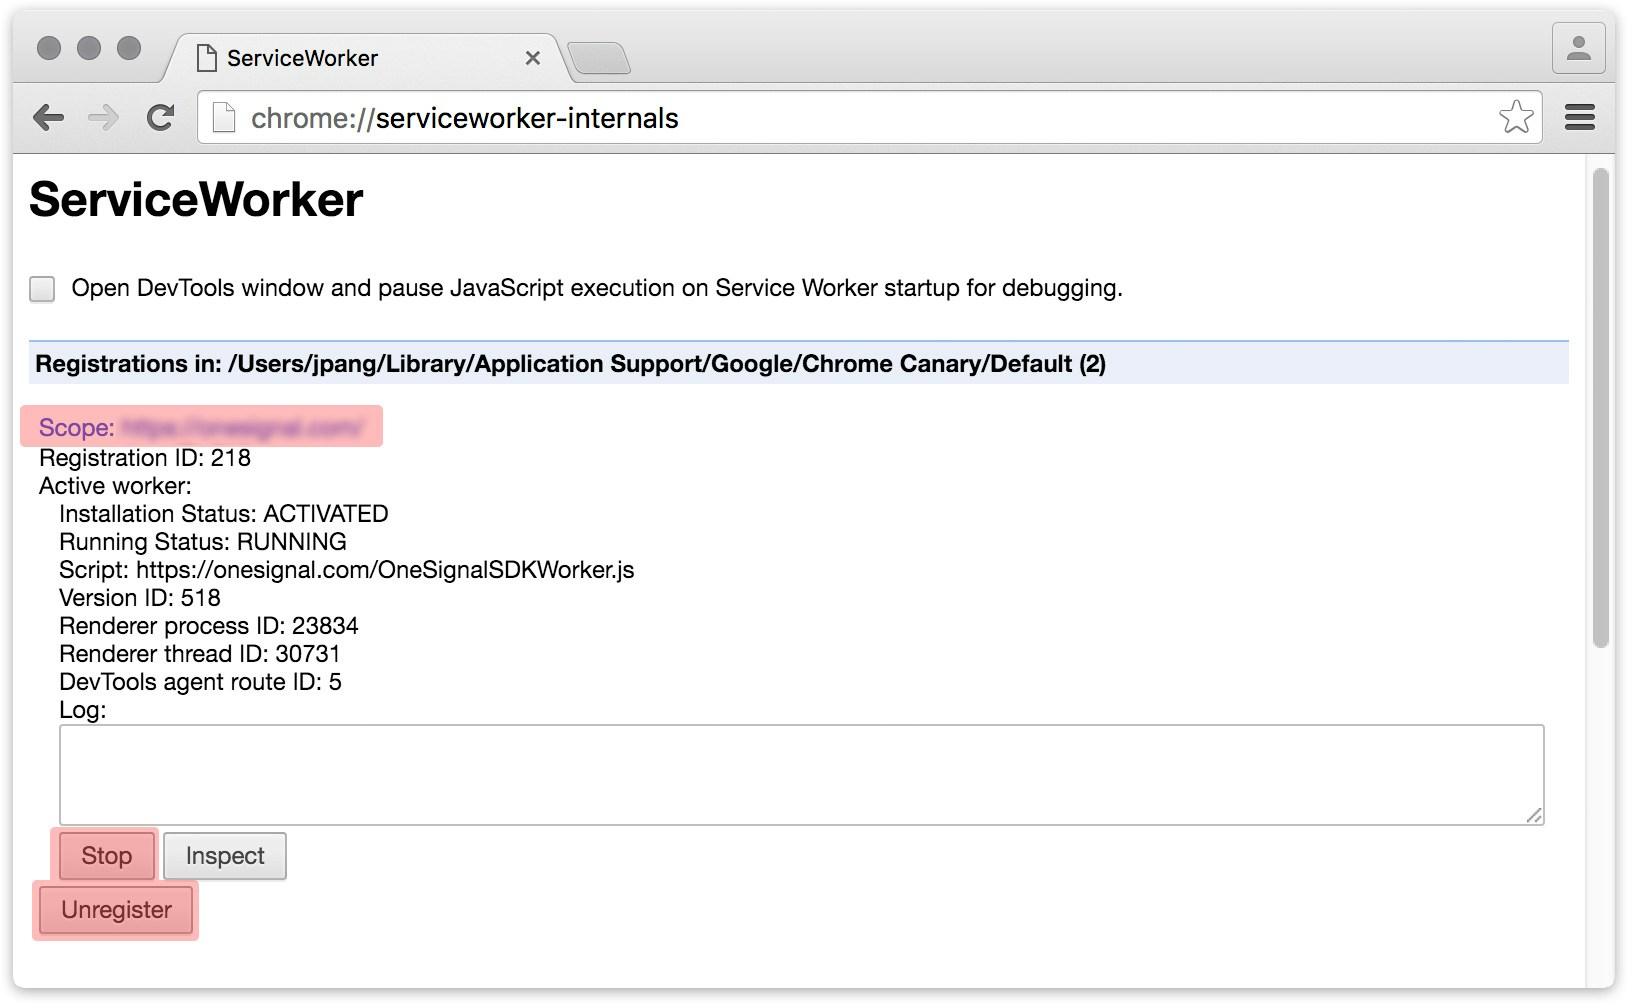Focus the address bar URL field
1628x1004 pixels.
point(860,118)
